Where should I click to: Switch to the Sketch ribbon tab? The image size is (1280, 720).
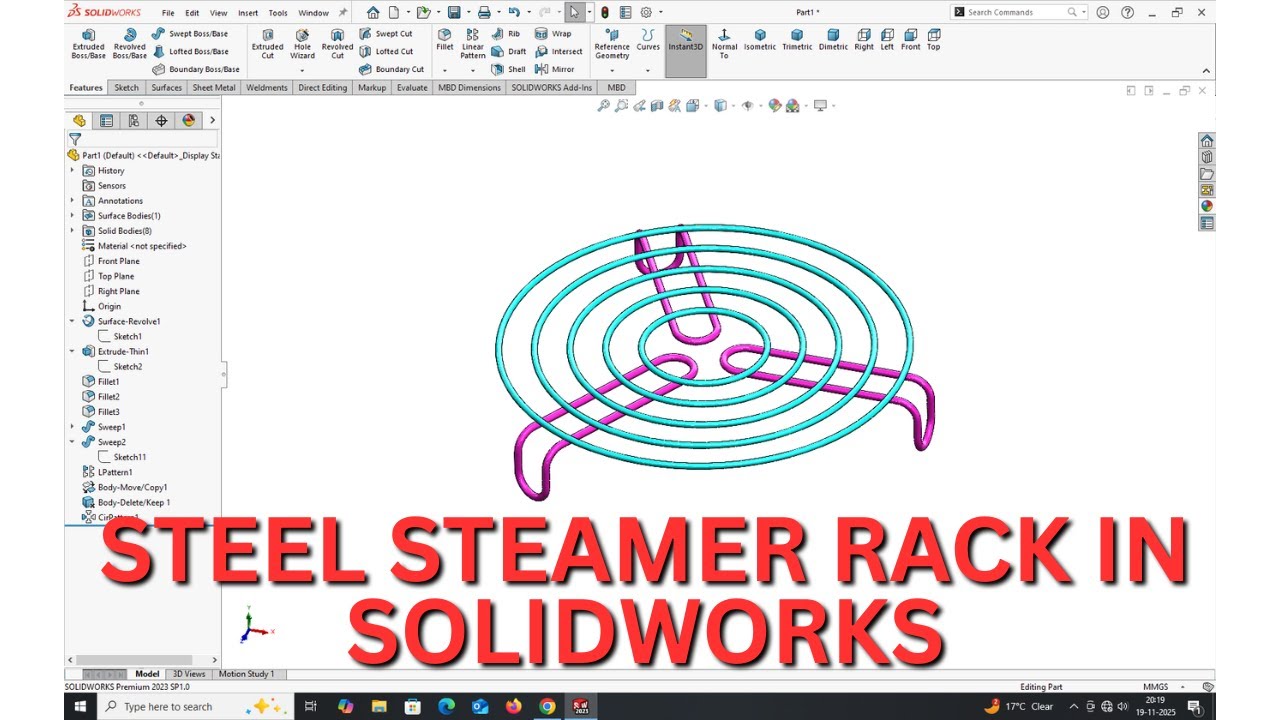[127, 88]
